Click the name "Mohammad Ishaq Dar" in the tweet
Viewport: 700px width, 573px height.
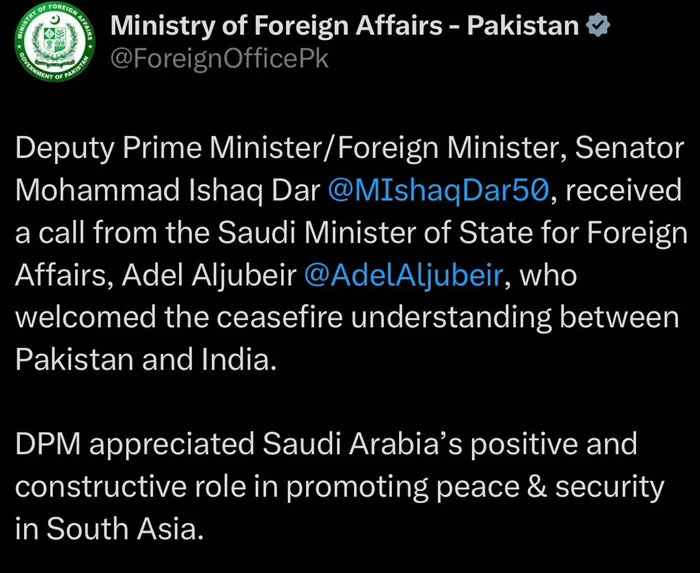click(162, 191)
